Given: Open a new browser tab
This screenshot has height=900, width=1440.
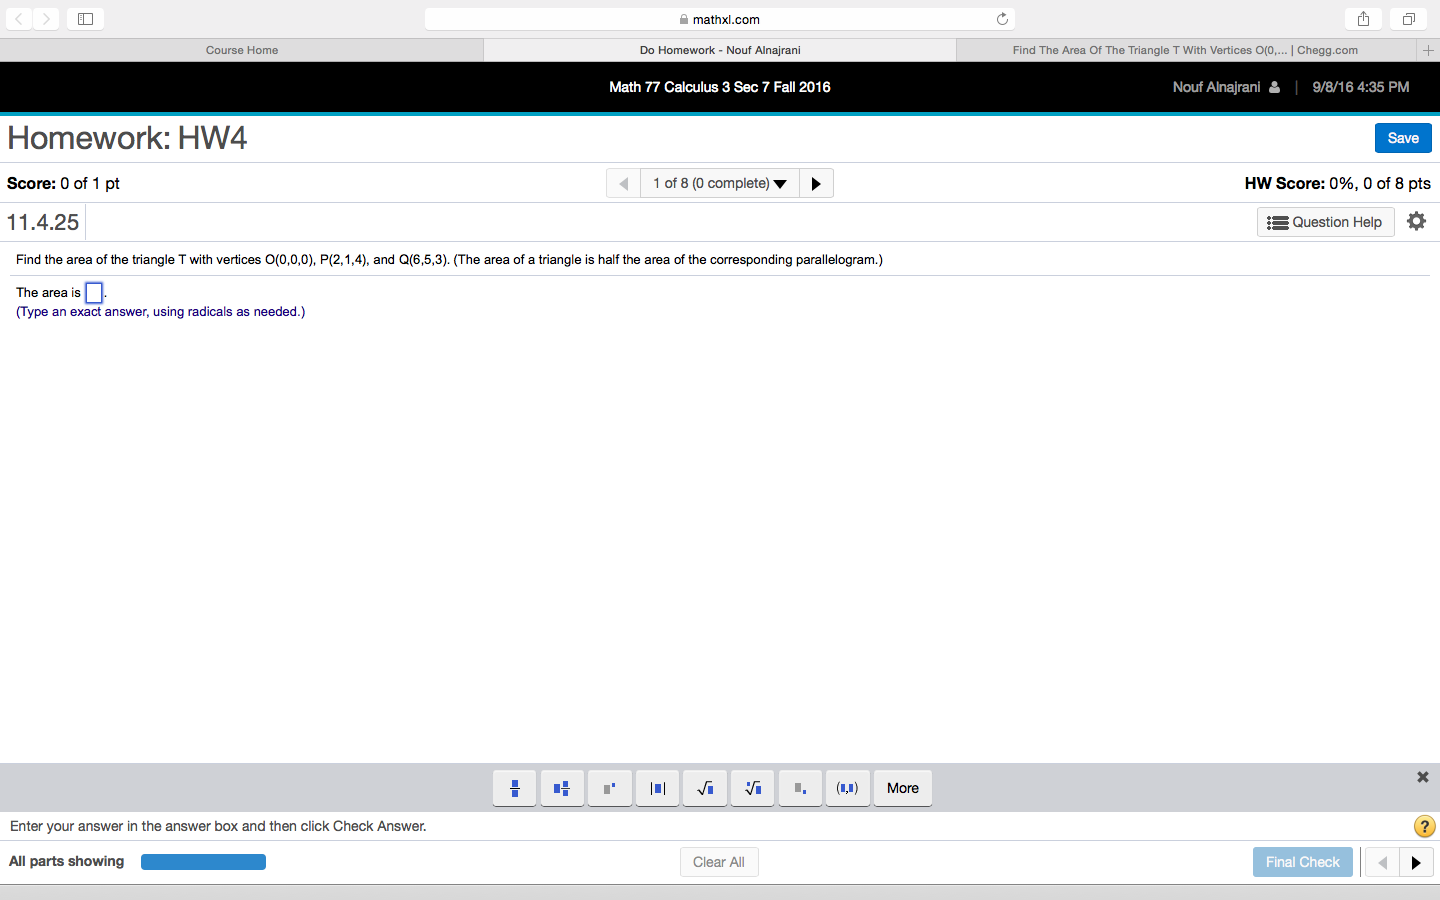Looking at the screenshot, I should tap(1428, 50).
